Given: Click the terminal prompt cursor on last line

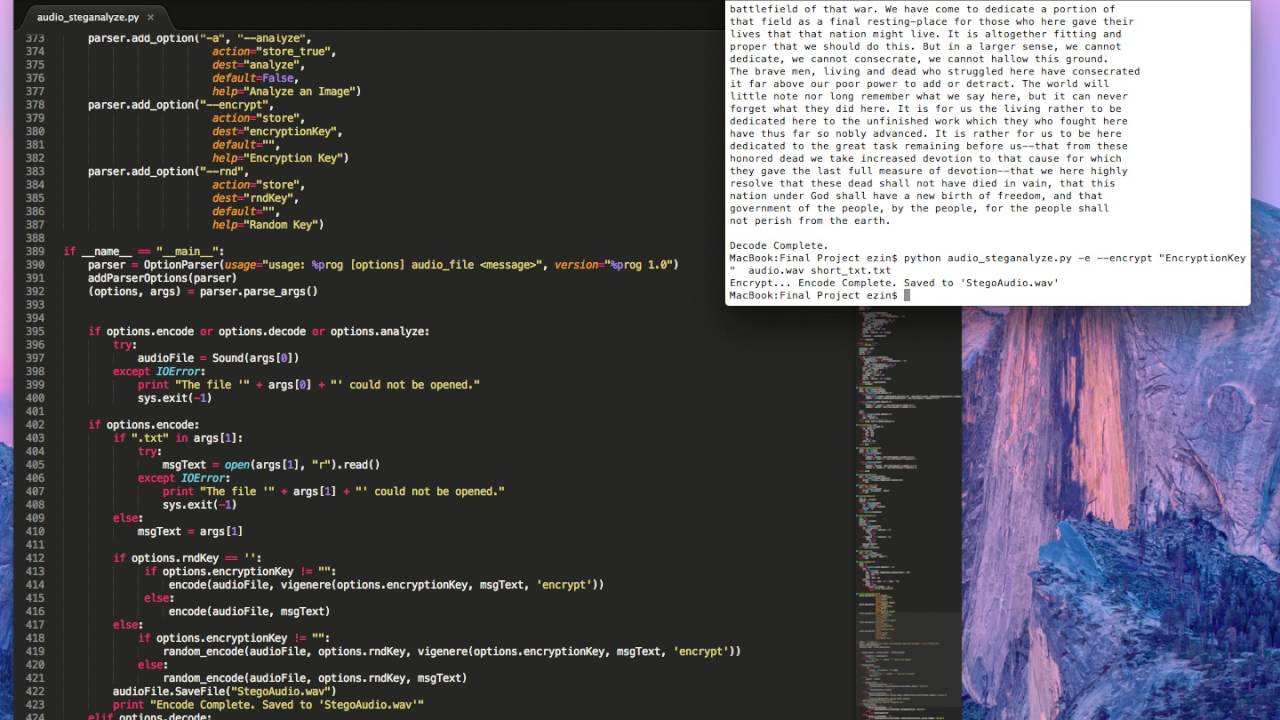Looking at the screenshot, I should pyautogui.click(x=907, y=296).
